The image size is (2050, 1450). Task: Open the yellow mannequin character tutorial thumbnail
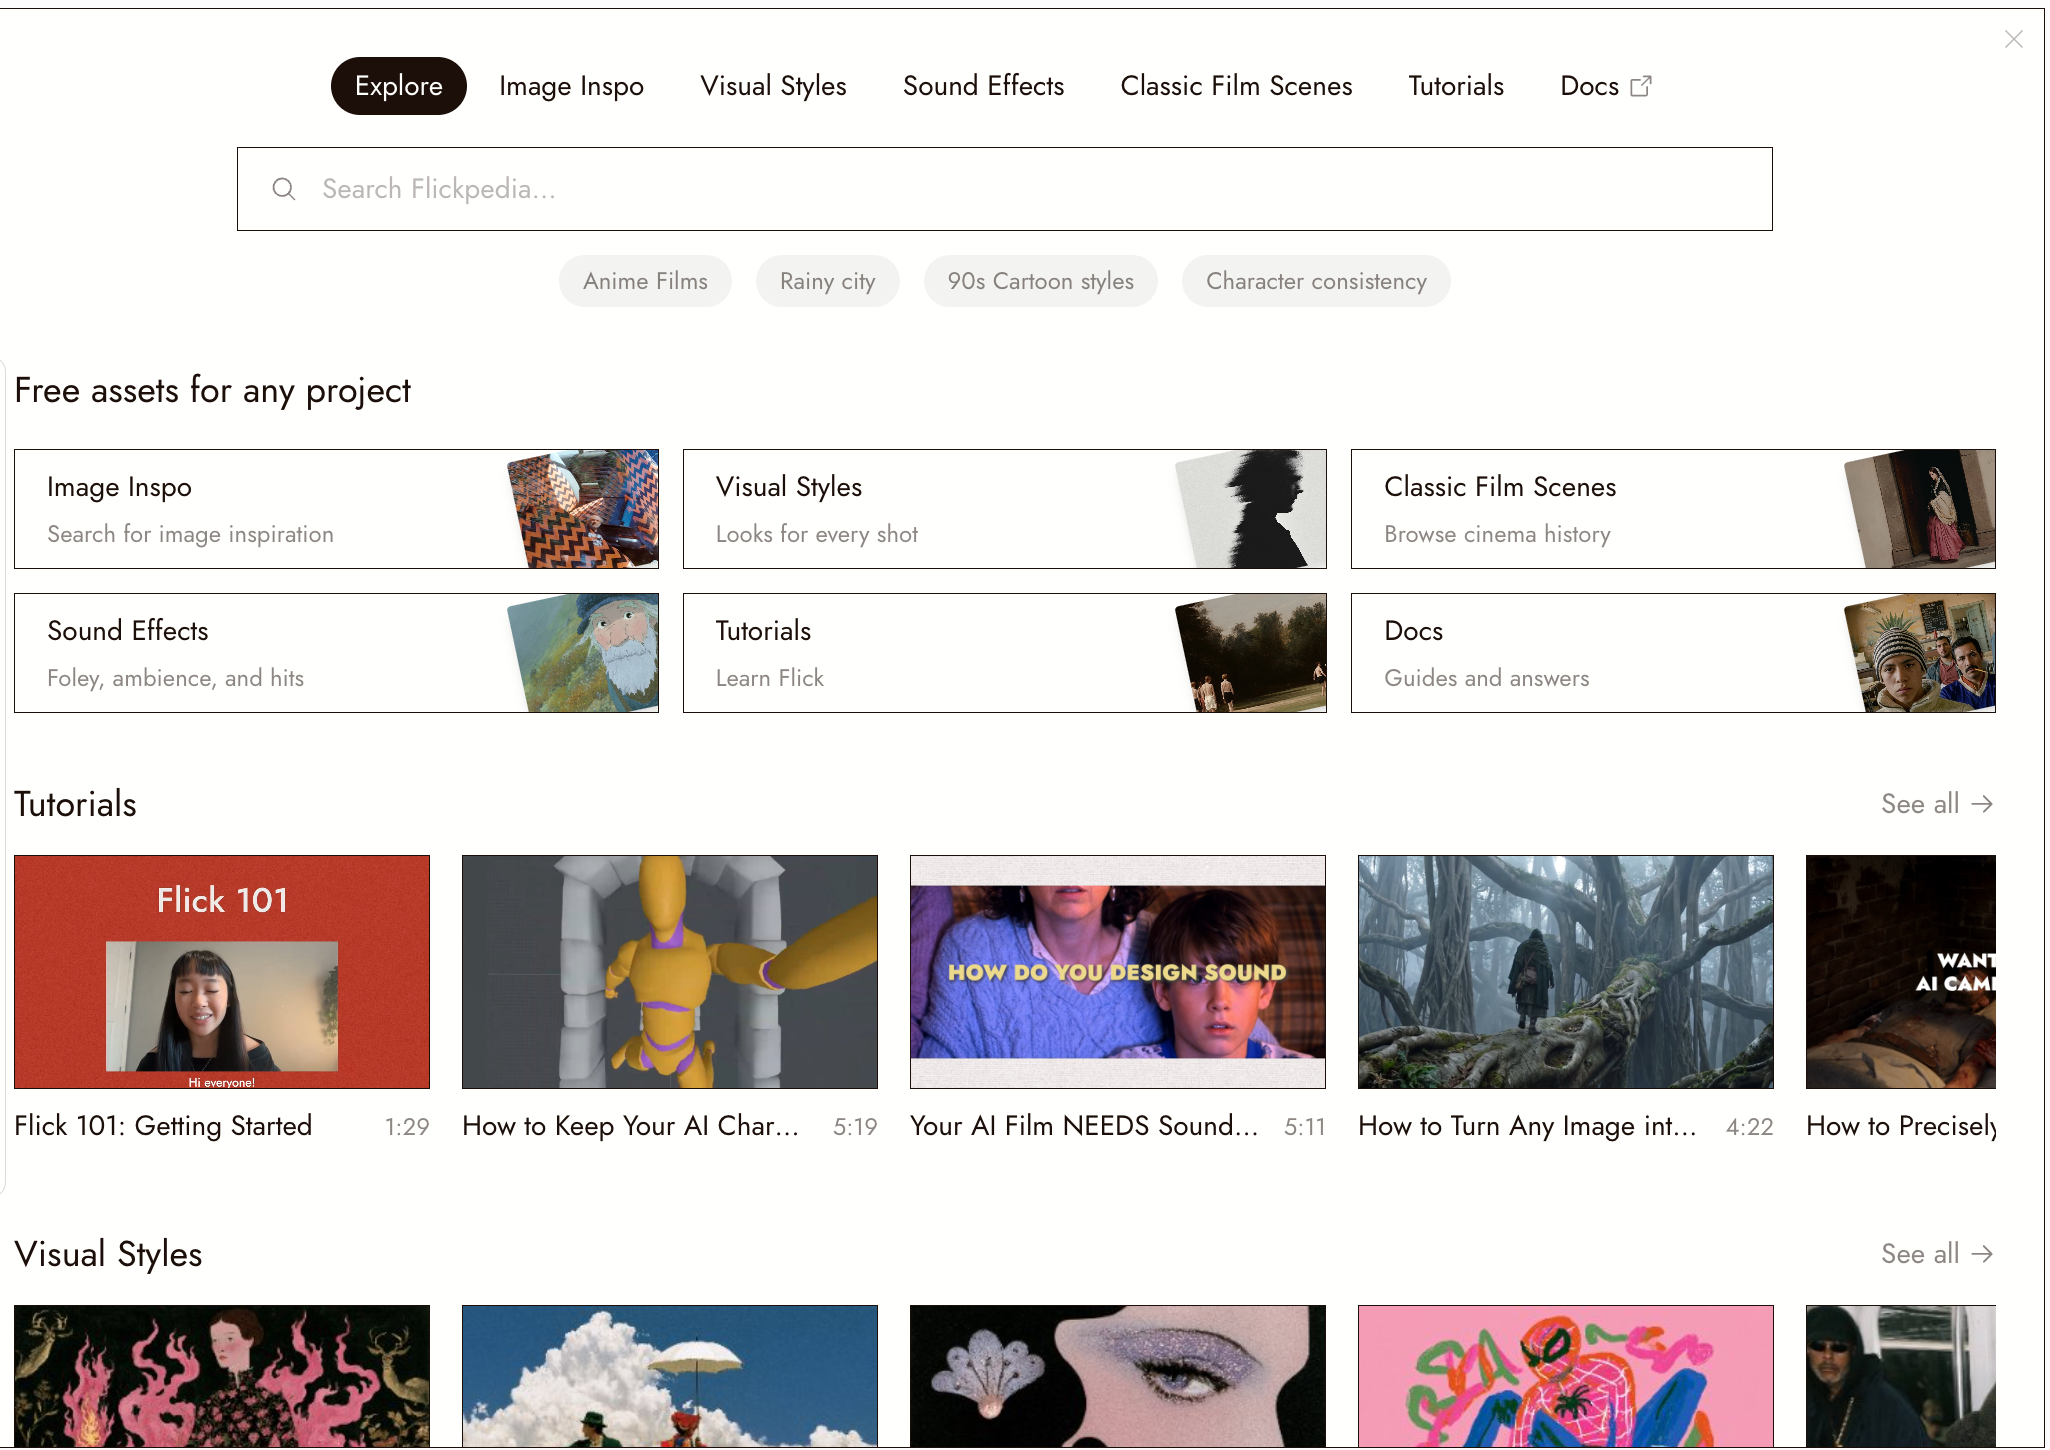pos(670,972)
